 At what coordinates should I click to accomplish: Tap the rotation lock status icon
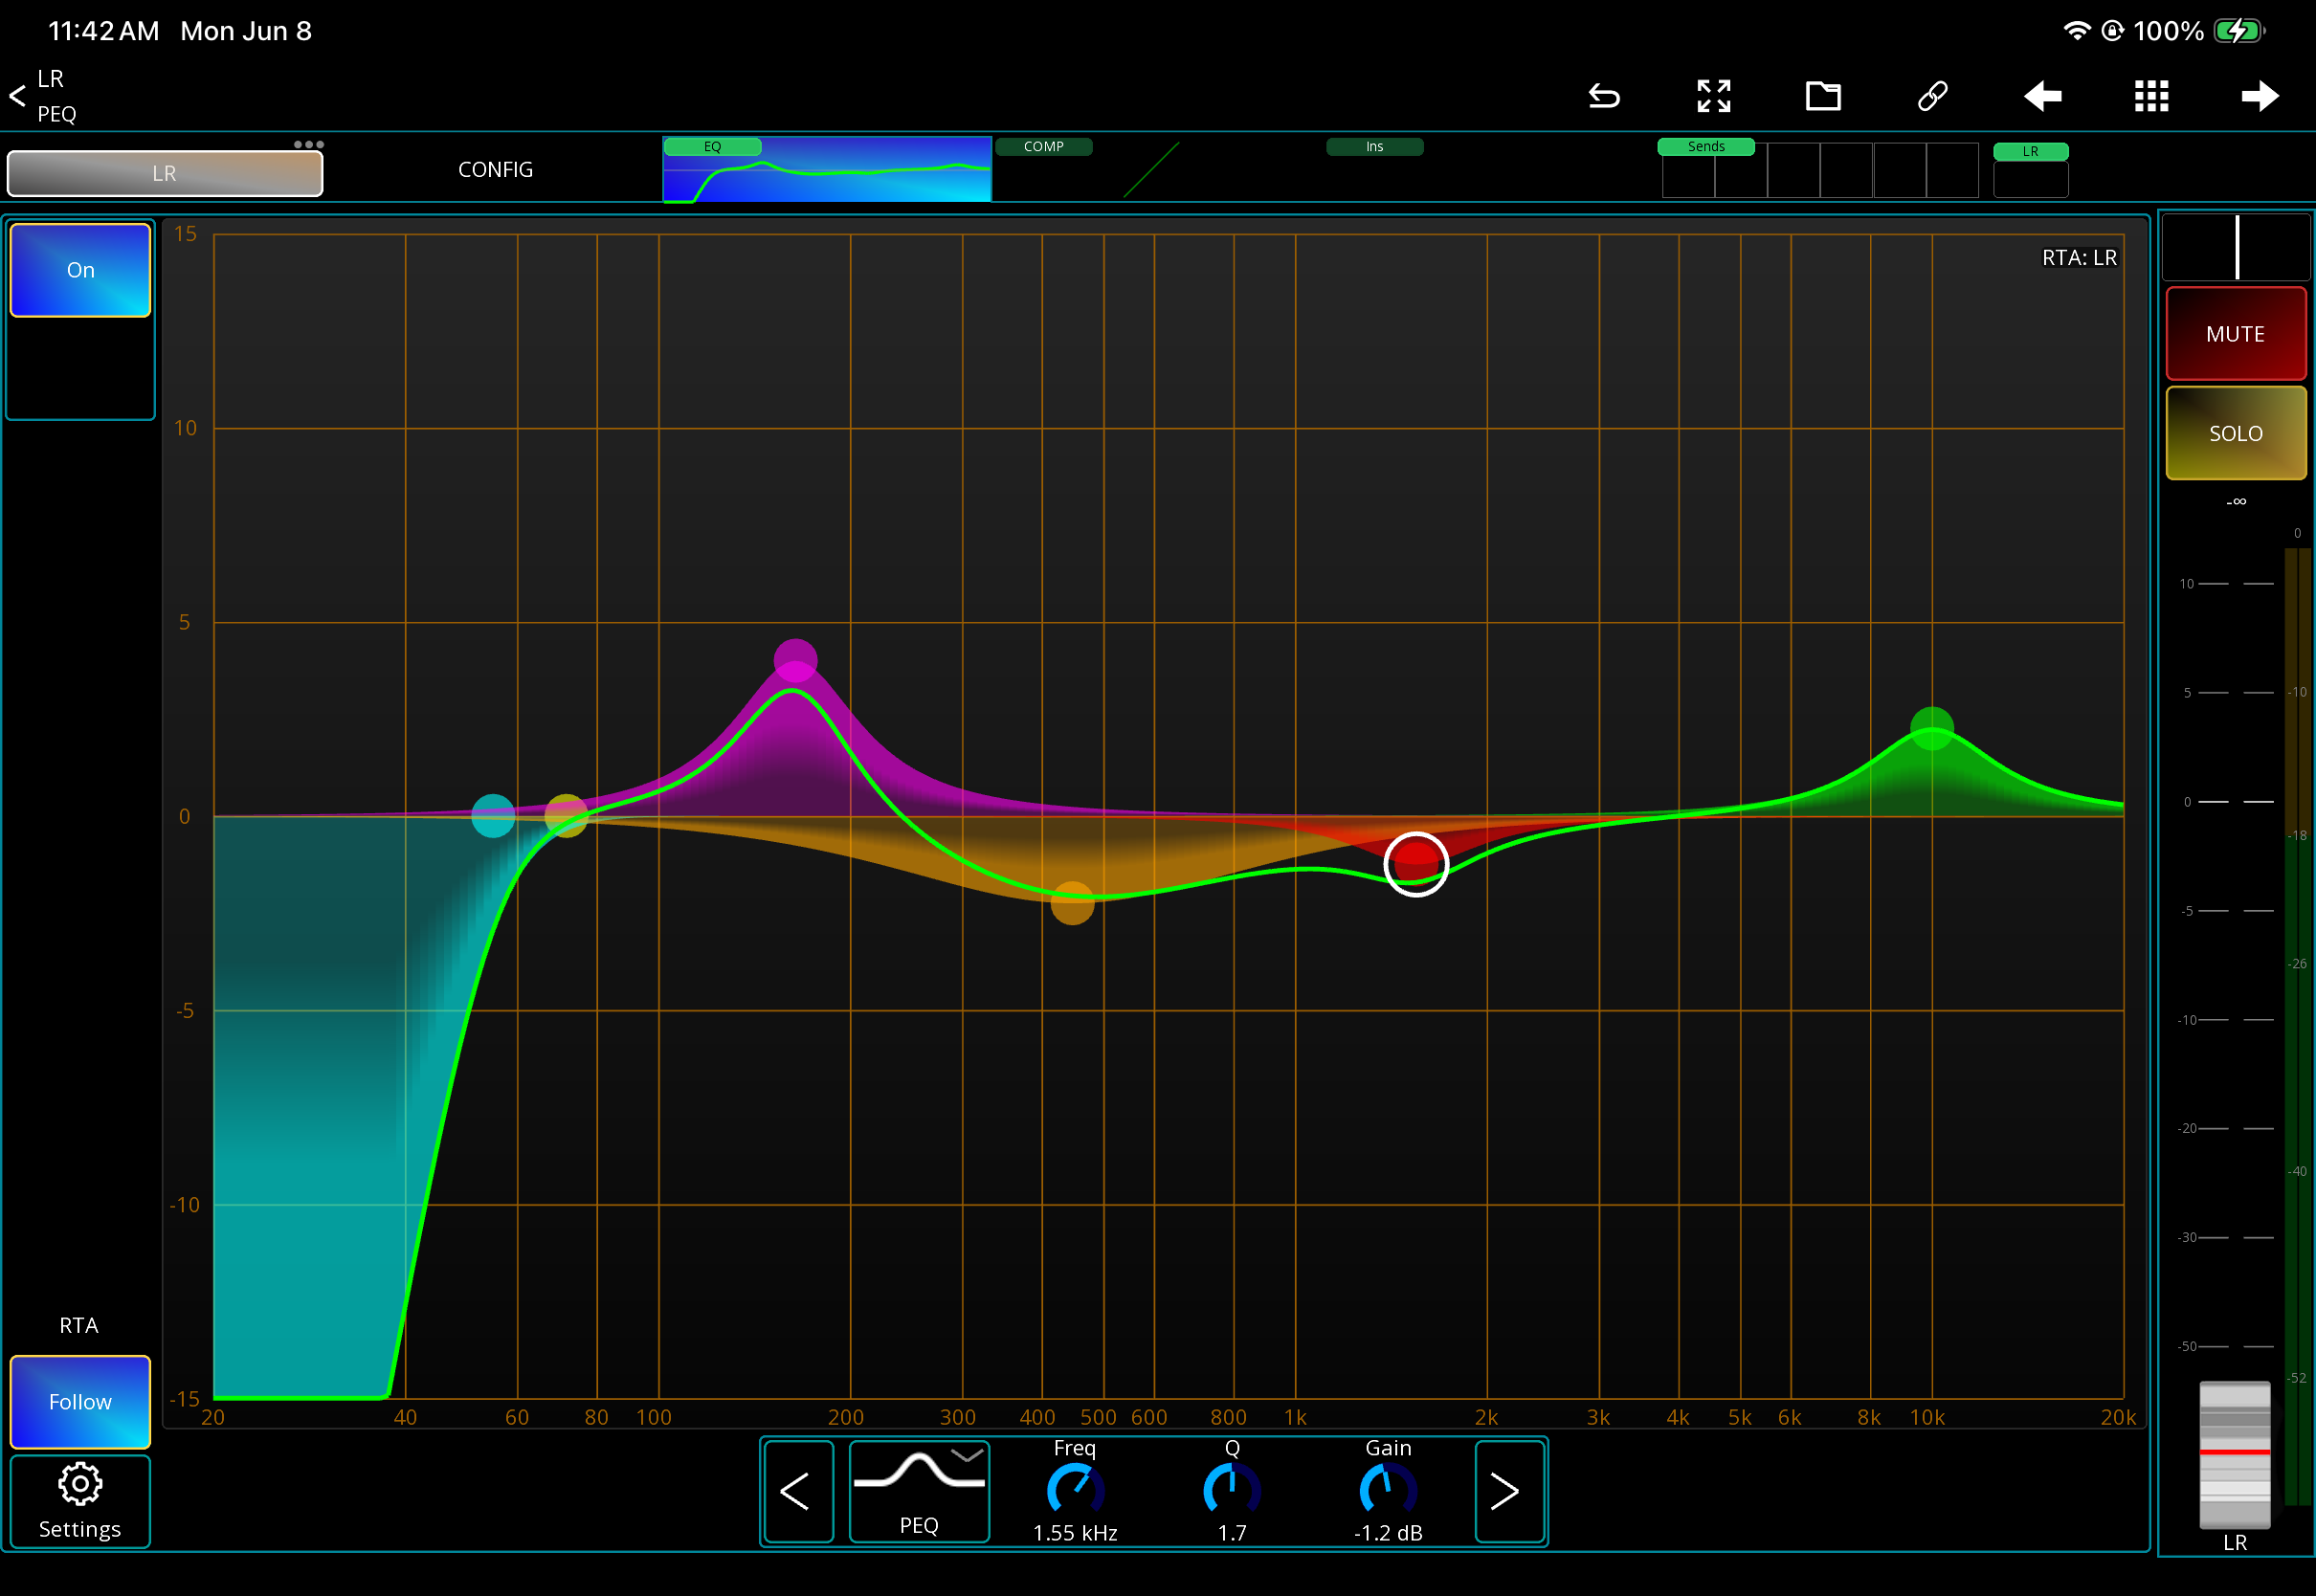point(2112,31)
